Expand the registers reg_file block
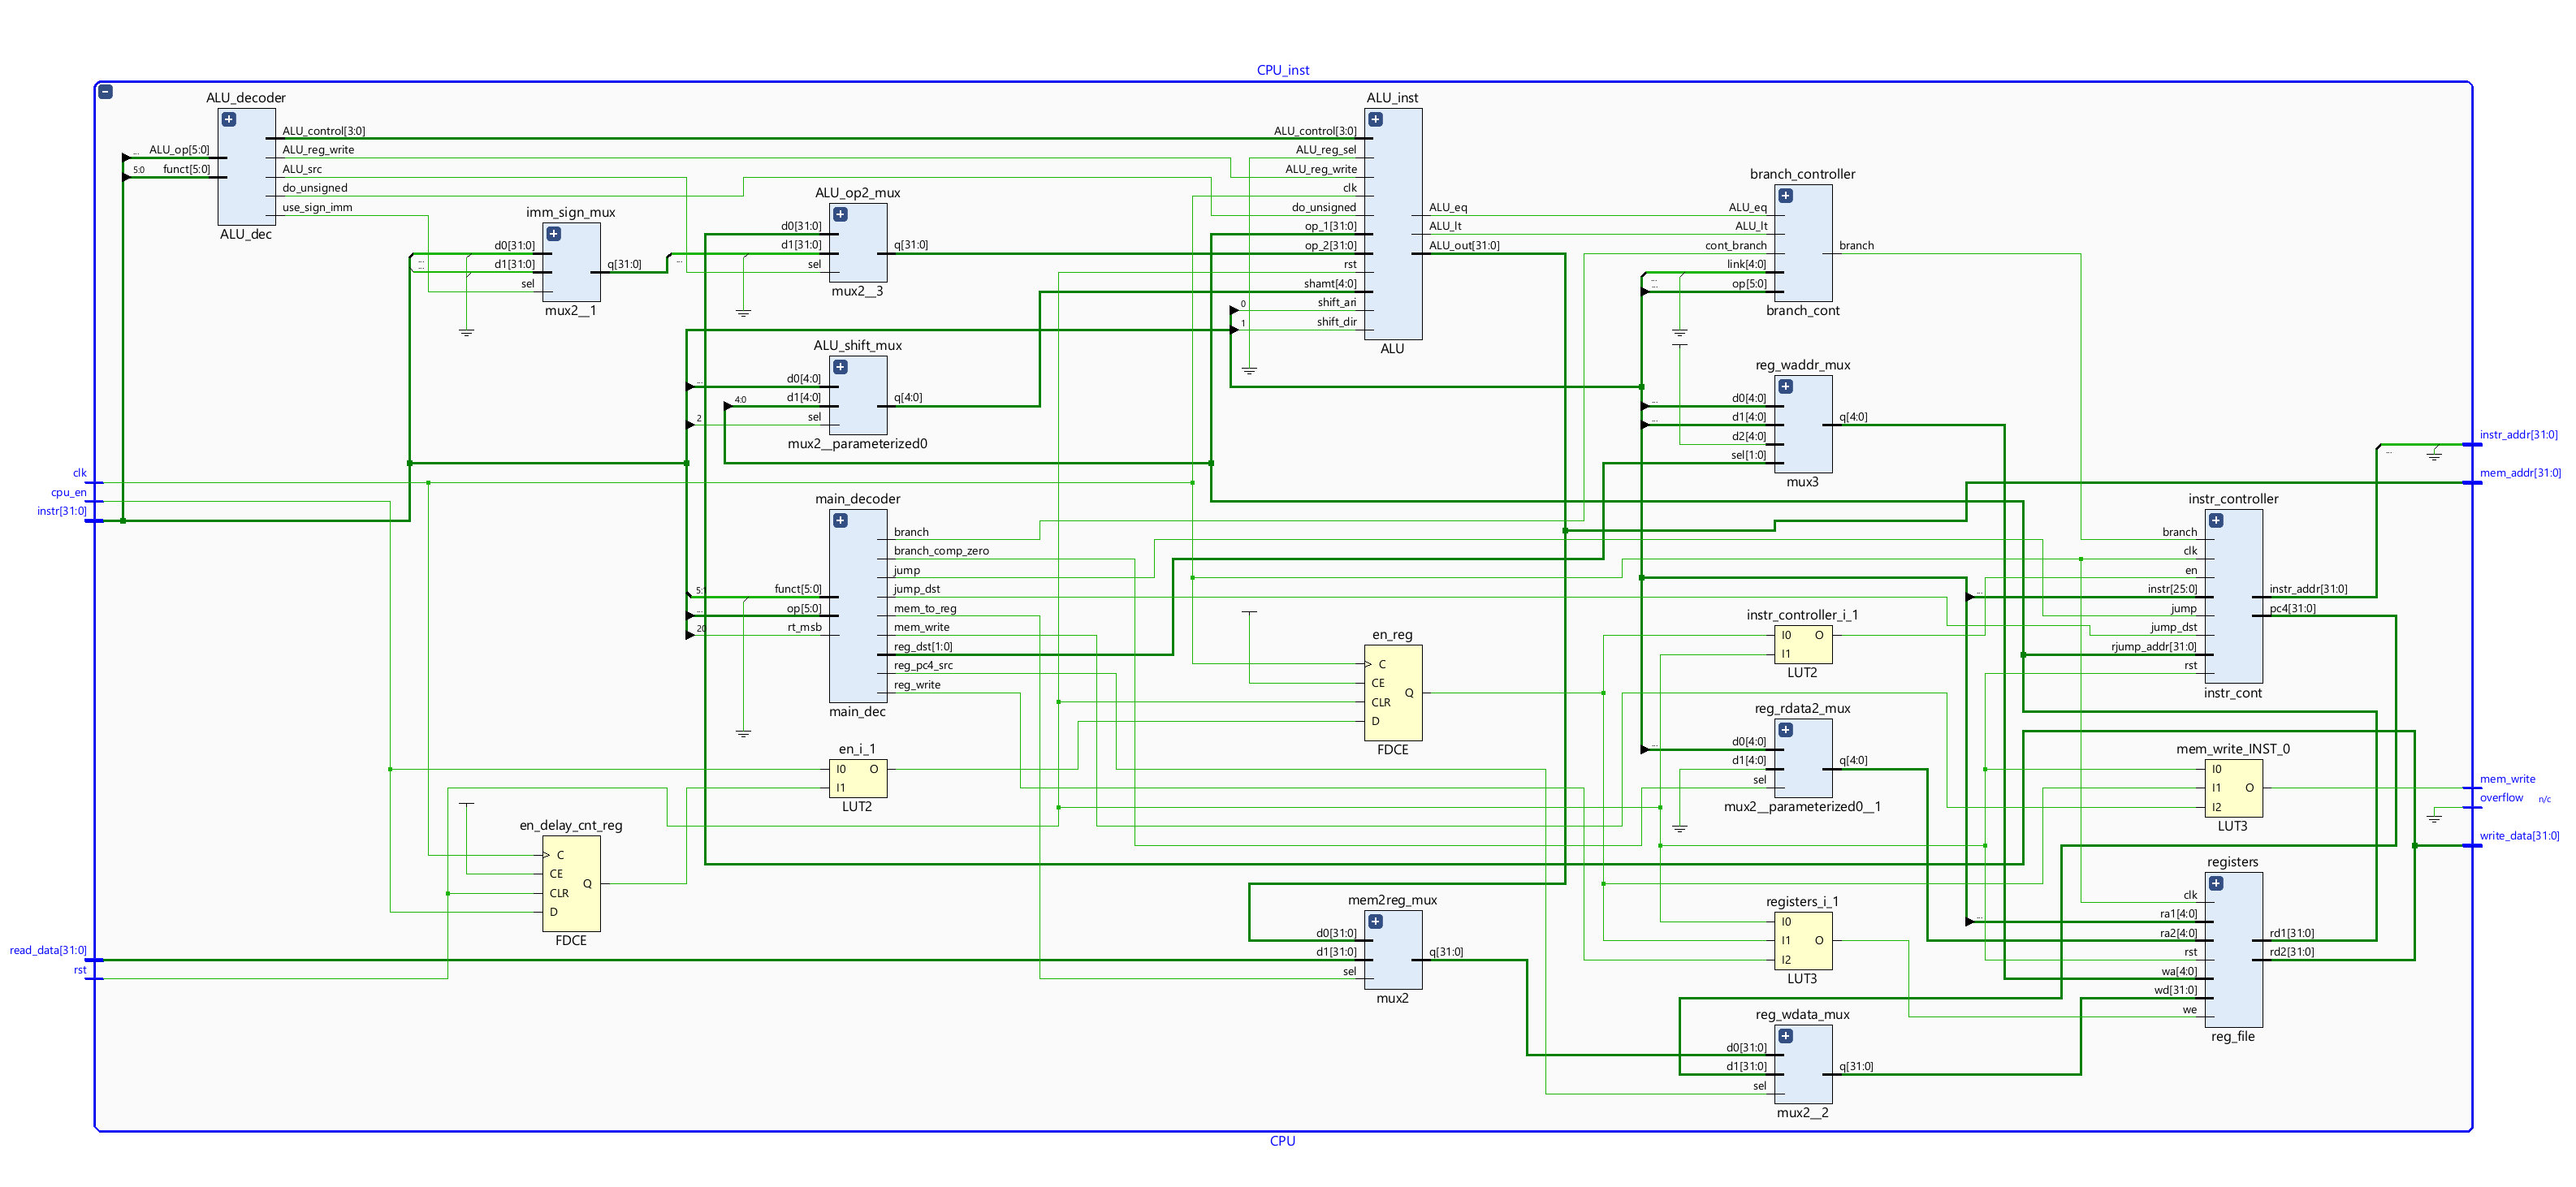 pyautogui.click(x=2217, y=884)
